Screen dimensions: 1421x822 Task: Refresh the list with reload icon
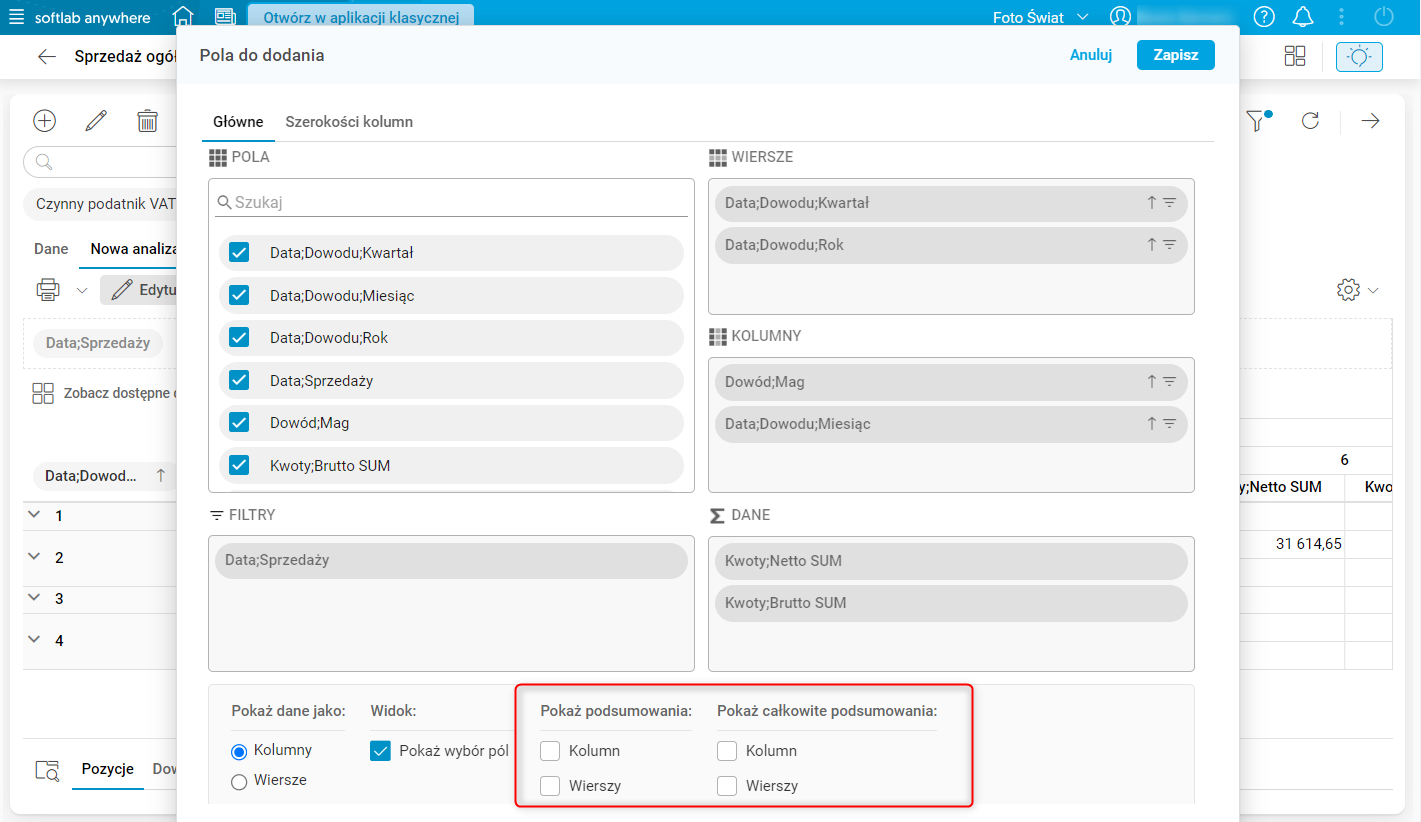pyautogui.click(x=1310, y=121)
